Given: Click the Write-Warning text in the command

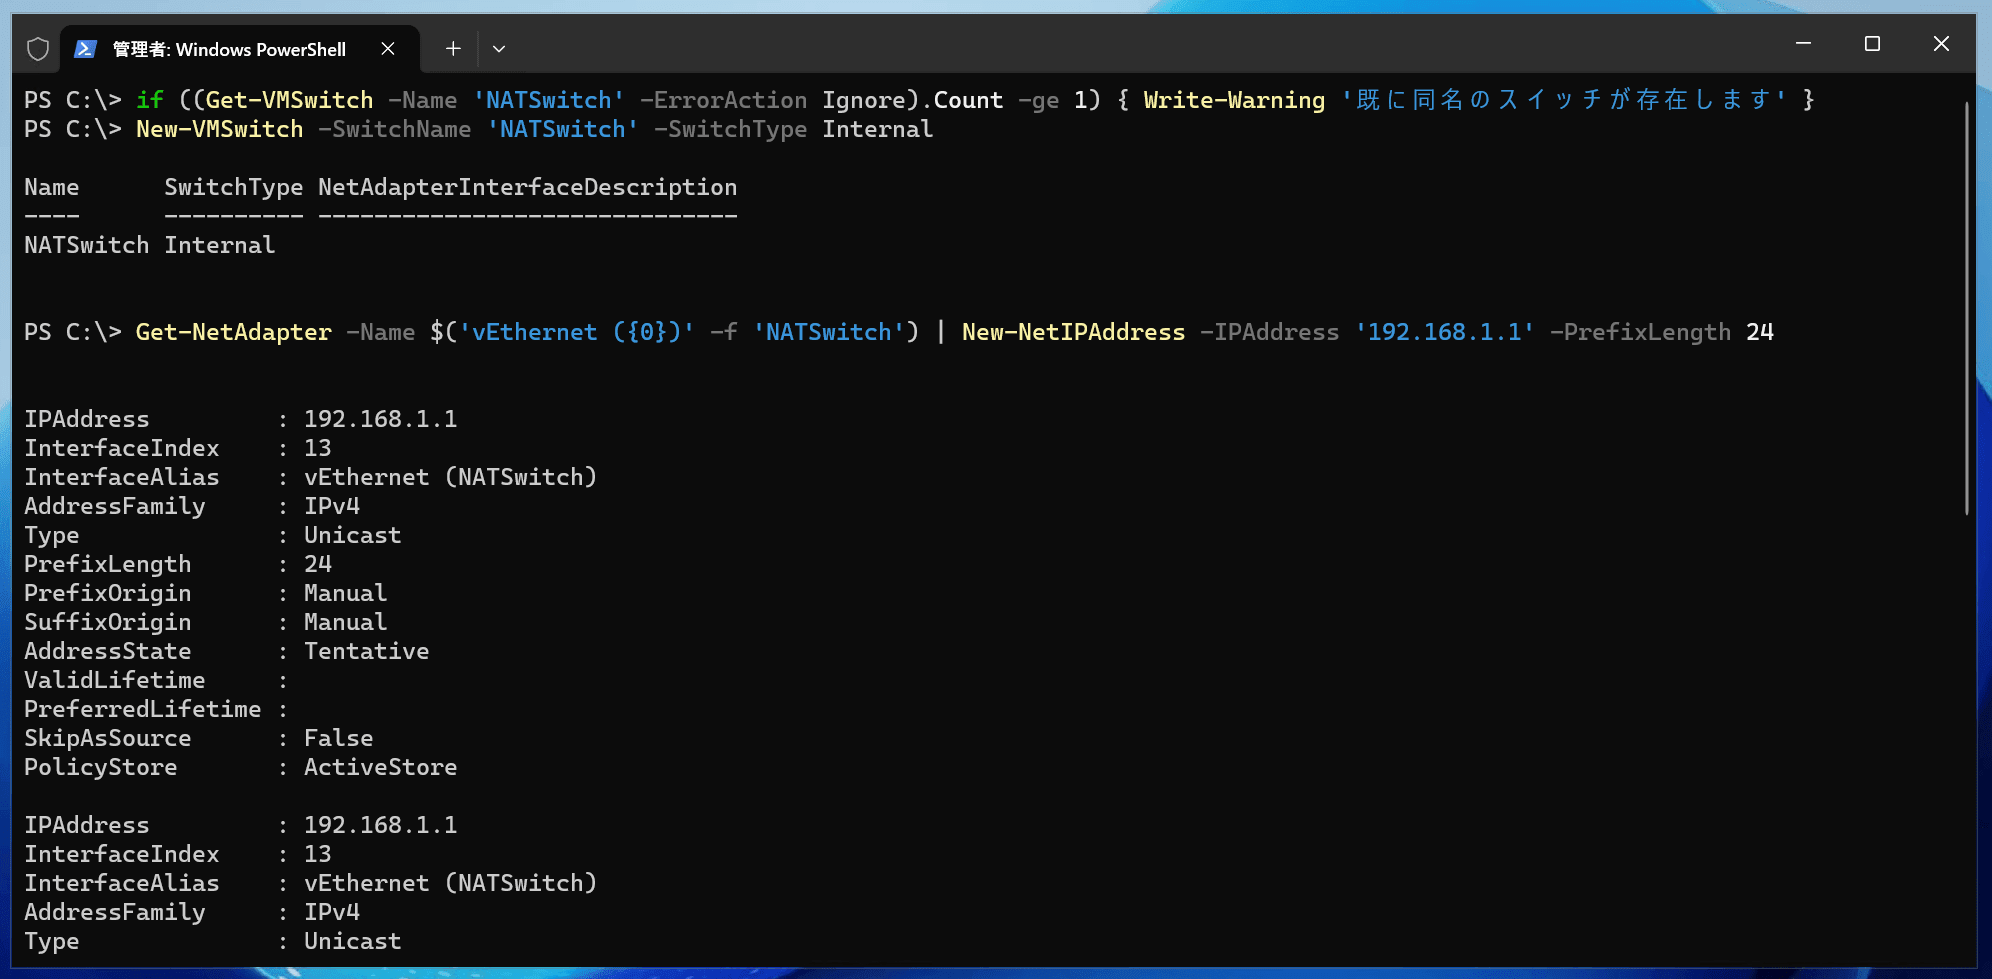Looking at the screenshot, I should click(1232, 100).
